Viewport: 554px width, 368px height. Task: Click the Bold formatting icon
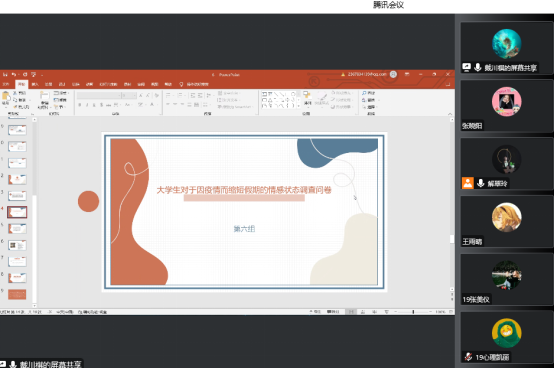coord(80,105)
